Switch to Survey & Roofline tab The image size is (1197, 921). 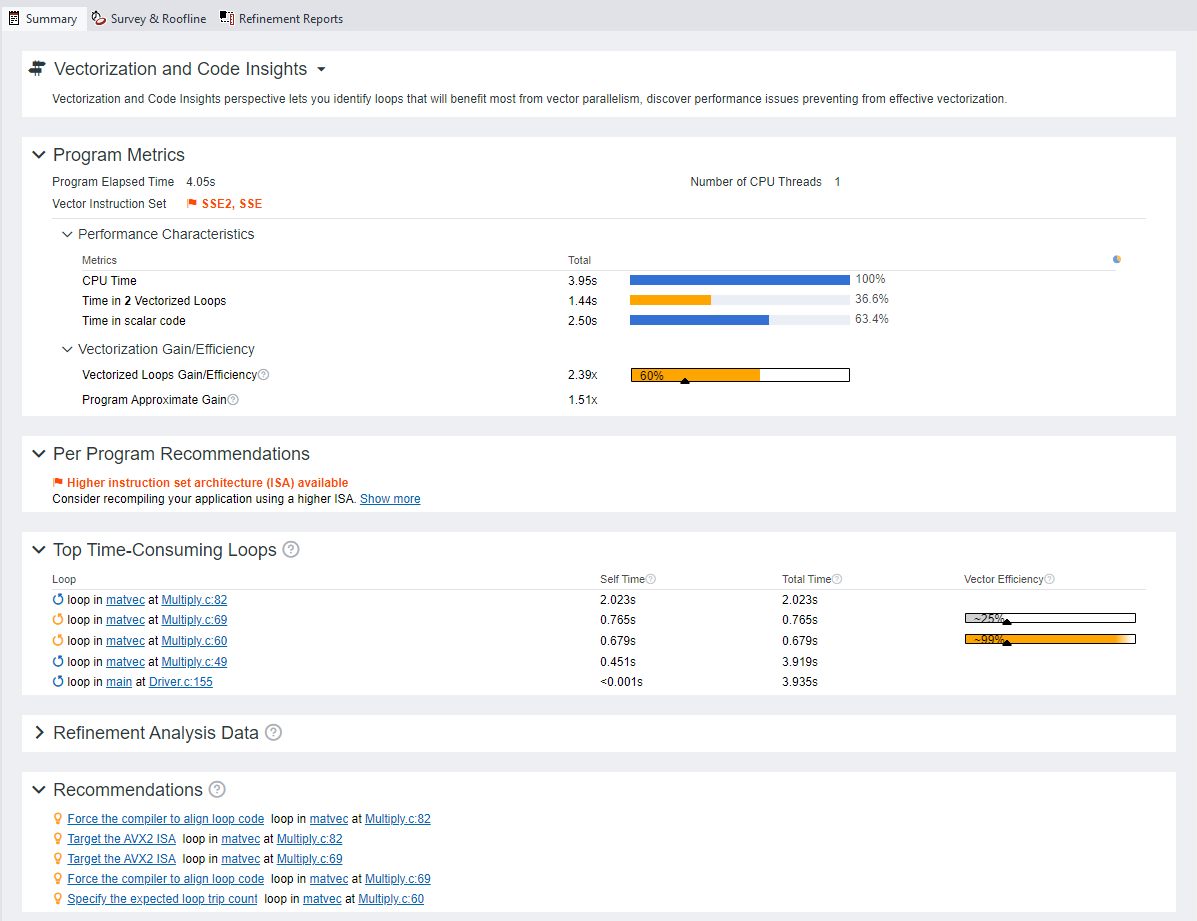point(149,18)
